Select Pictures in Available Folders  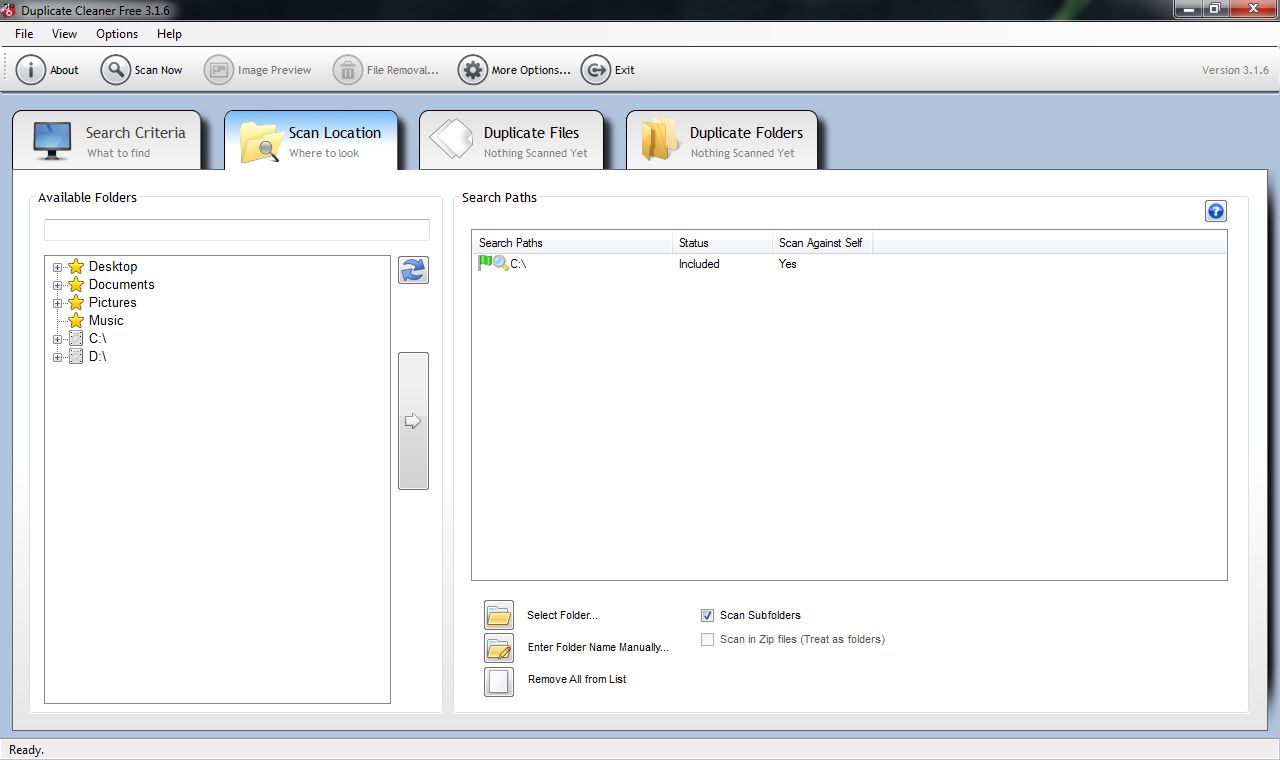point(112,303)
